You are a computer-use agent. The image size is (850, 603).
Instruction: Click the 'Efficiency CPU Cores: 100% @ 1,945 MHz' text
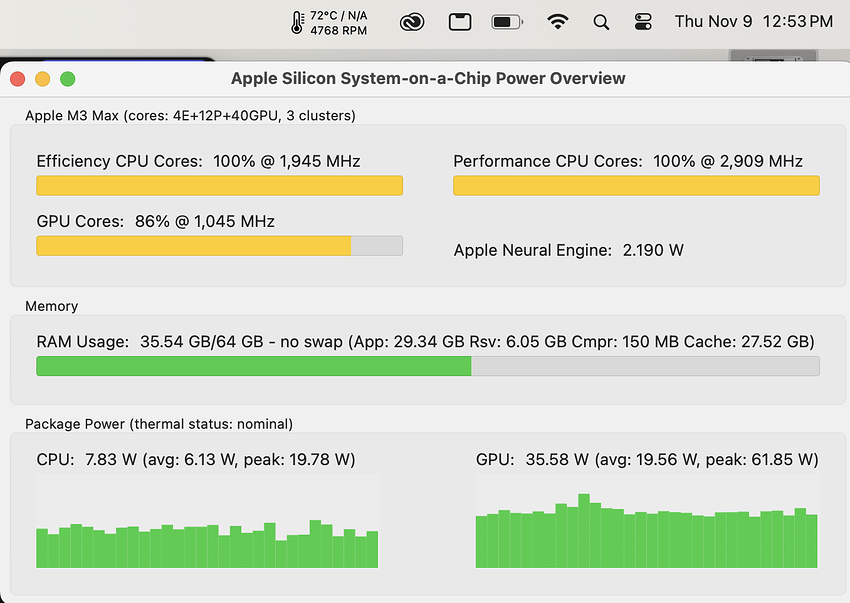pos(198,162)
